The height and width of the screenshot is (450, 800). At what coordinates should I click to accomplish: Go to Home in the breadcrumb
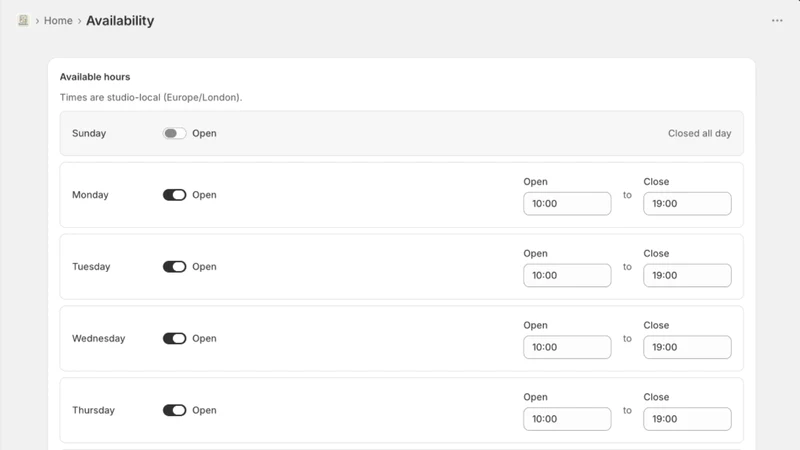pos(58,21)
